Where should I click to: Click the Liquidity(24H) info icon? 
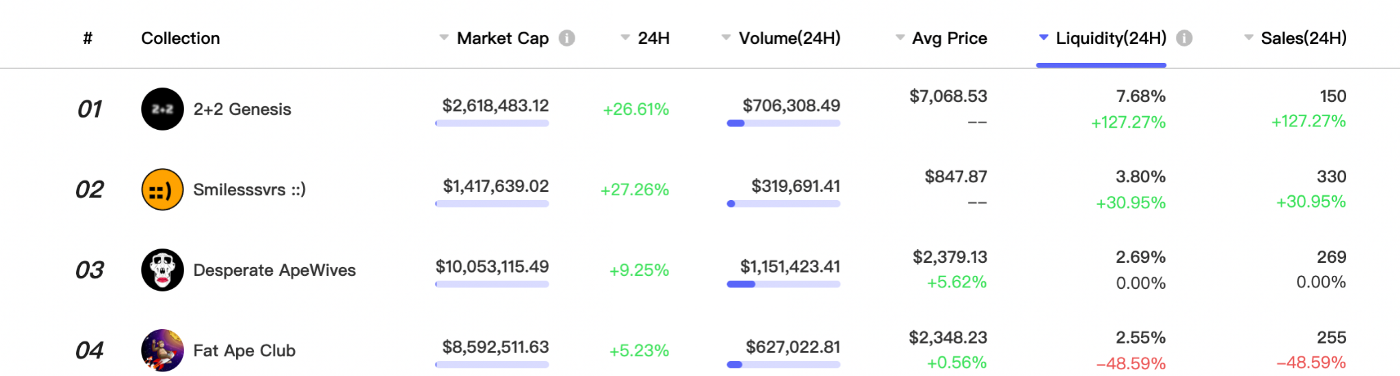1184,39
